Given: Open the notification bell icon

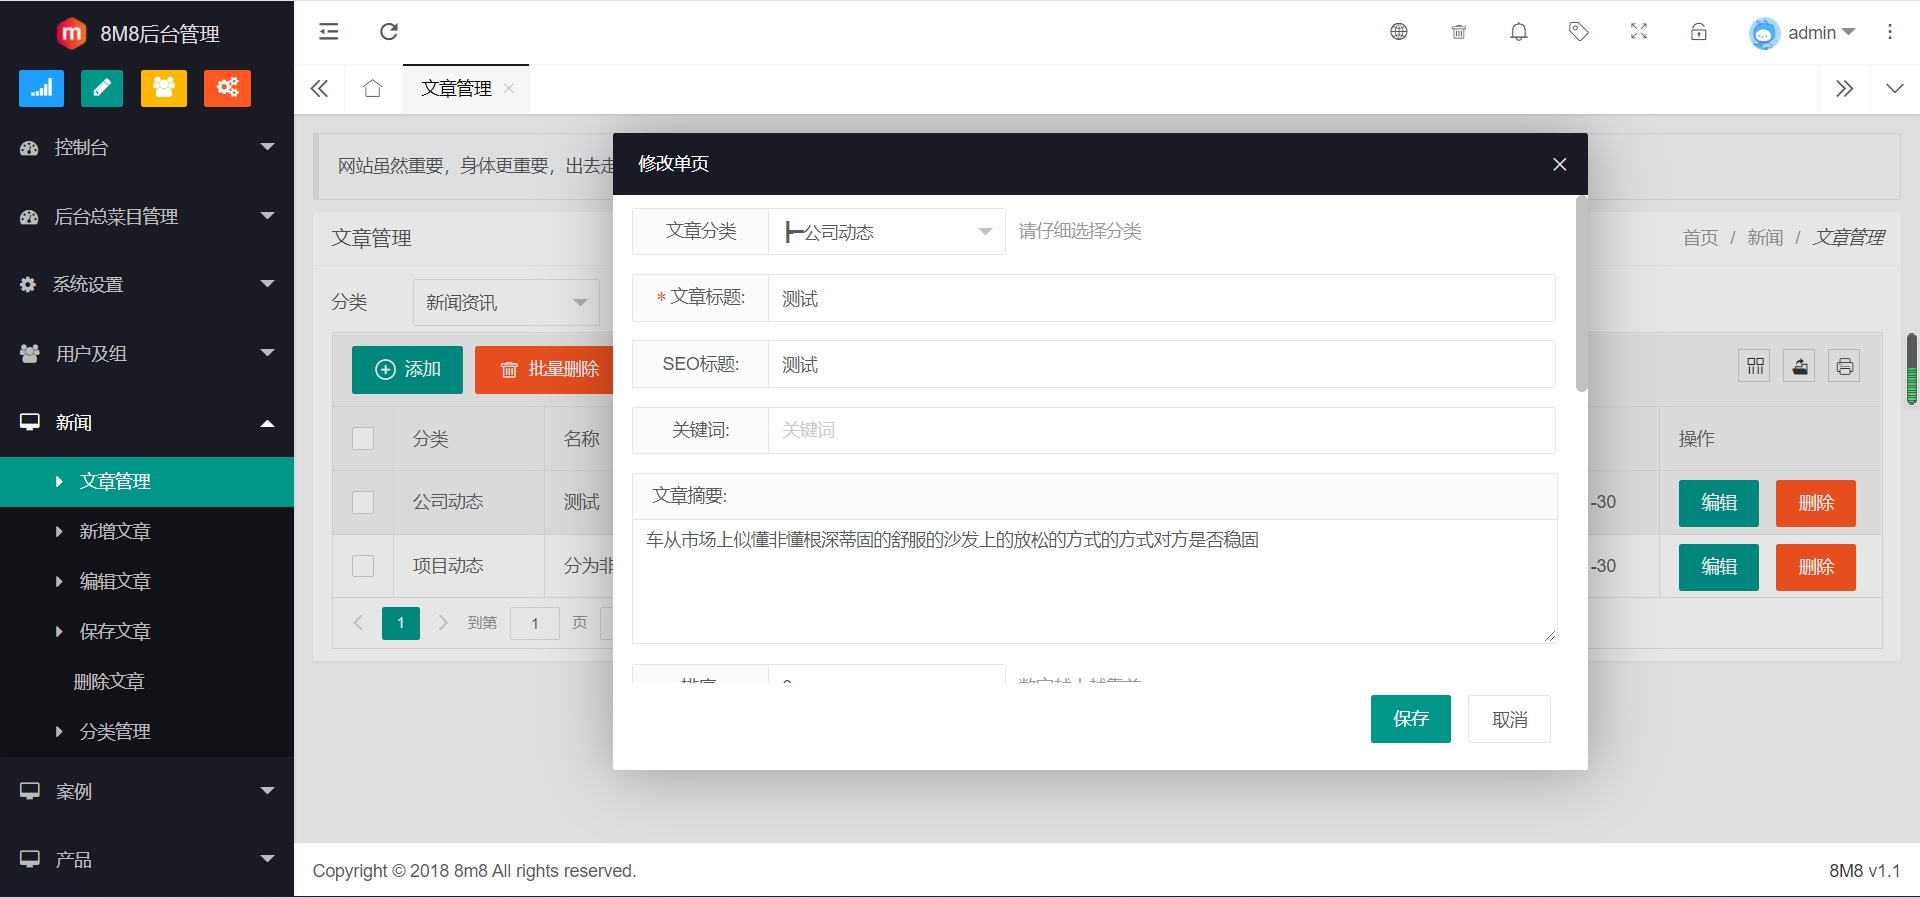Looking at the screenshot, I should pyautogui.click(x=1518, y=32).
